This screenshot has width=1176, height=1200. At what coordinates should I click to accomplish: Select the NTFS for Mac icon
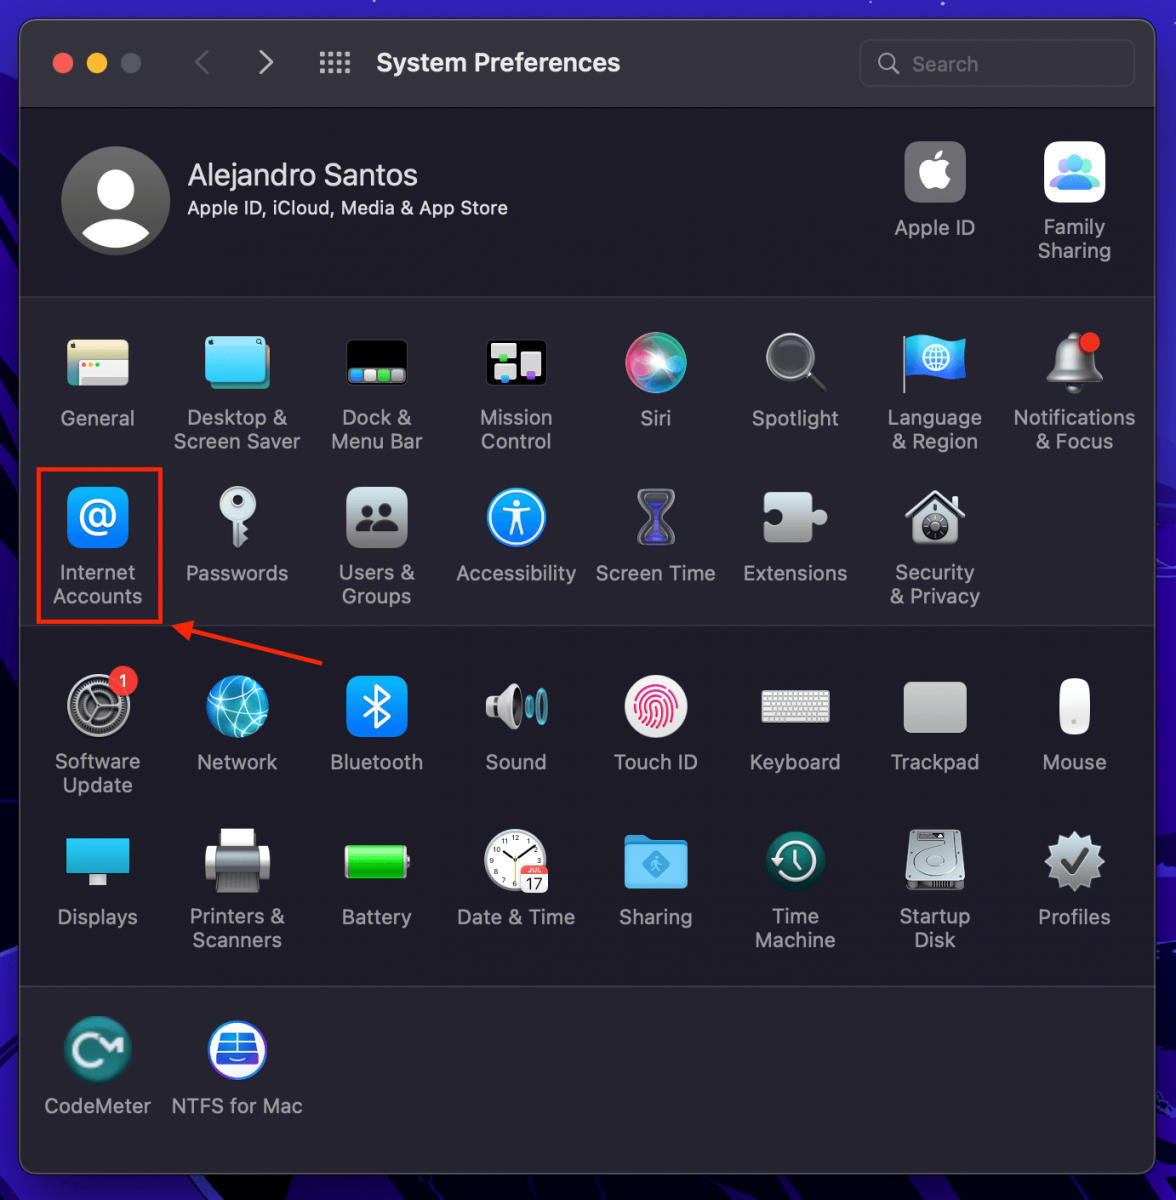coord(237,1049)
